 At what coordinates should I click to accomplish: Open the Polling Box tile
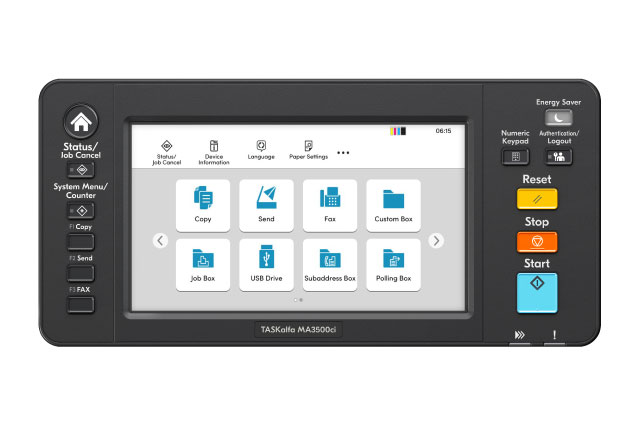pyautogui.click(x=393, y=264)
